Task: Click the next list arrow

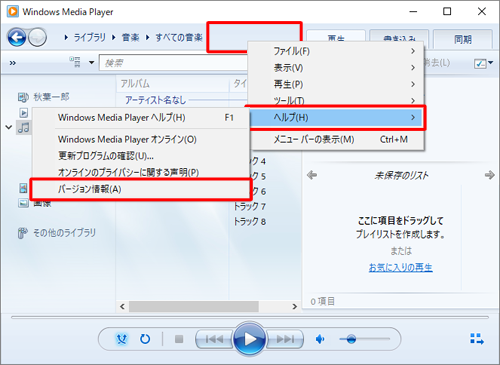Action: [x=489, y=175]
